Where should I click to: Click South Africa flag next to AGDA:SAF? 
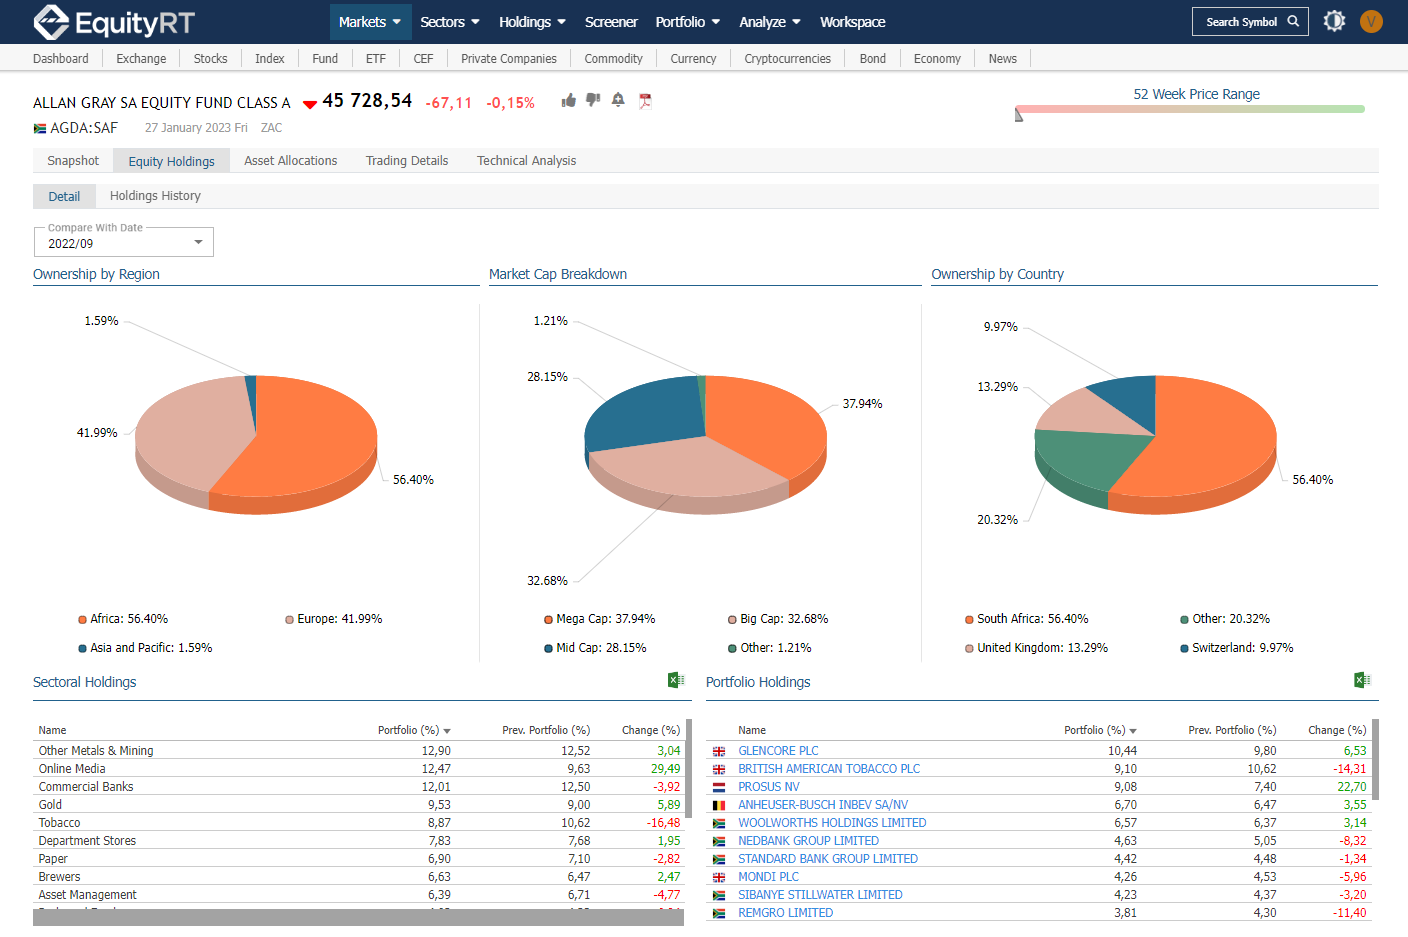40,128
